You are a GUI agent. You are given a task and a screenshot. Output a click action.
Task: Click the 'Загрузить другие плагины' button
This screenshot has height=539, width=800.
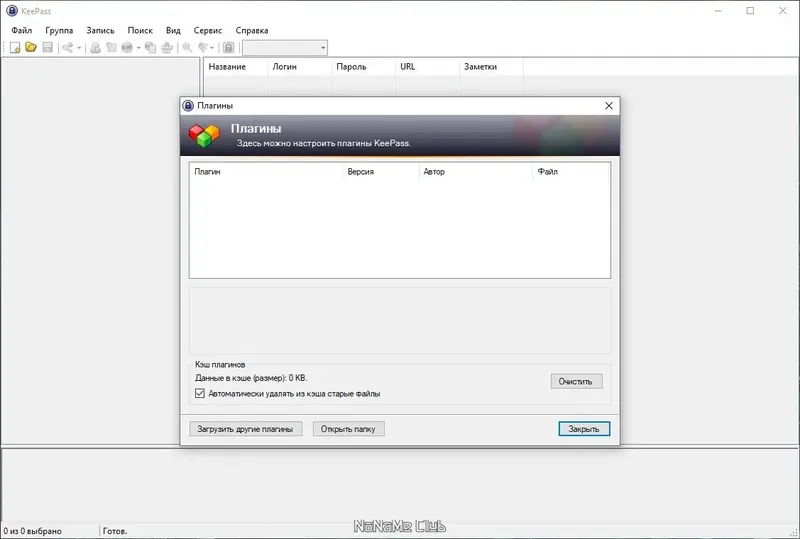coord(245,429)
